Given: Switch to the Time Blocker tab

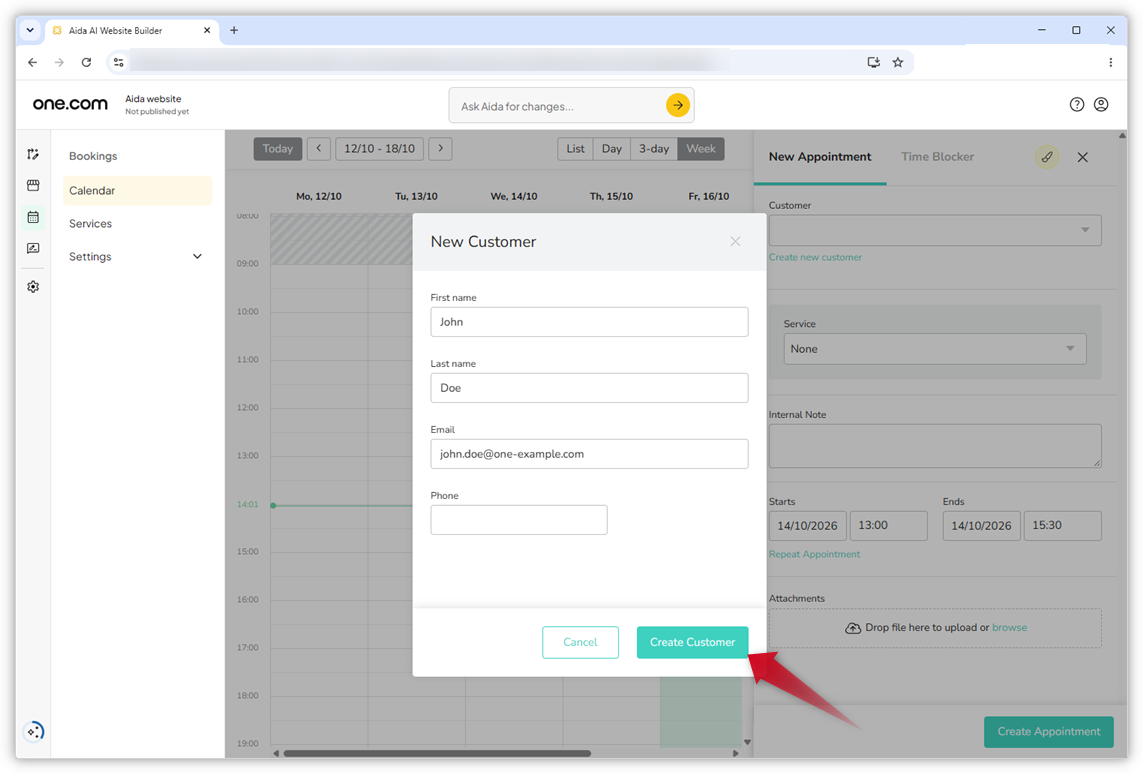Looking at the screenshot, I should [x=937, y=157].
